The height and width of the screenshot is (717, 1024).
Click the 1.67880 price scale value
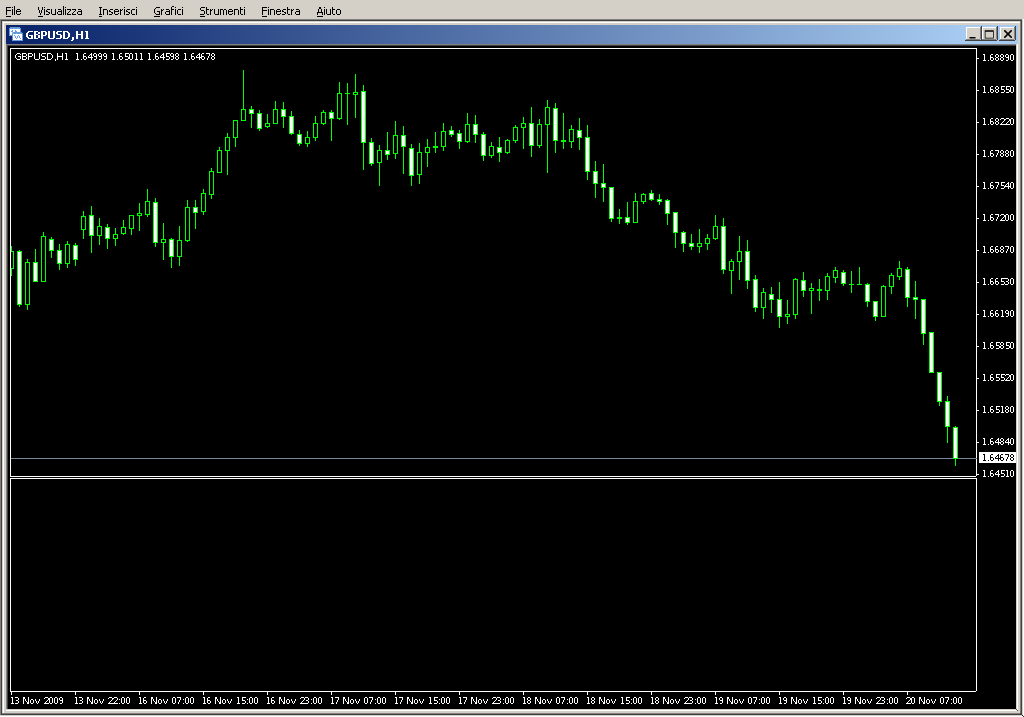click(999, 153)
